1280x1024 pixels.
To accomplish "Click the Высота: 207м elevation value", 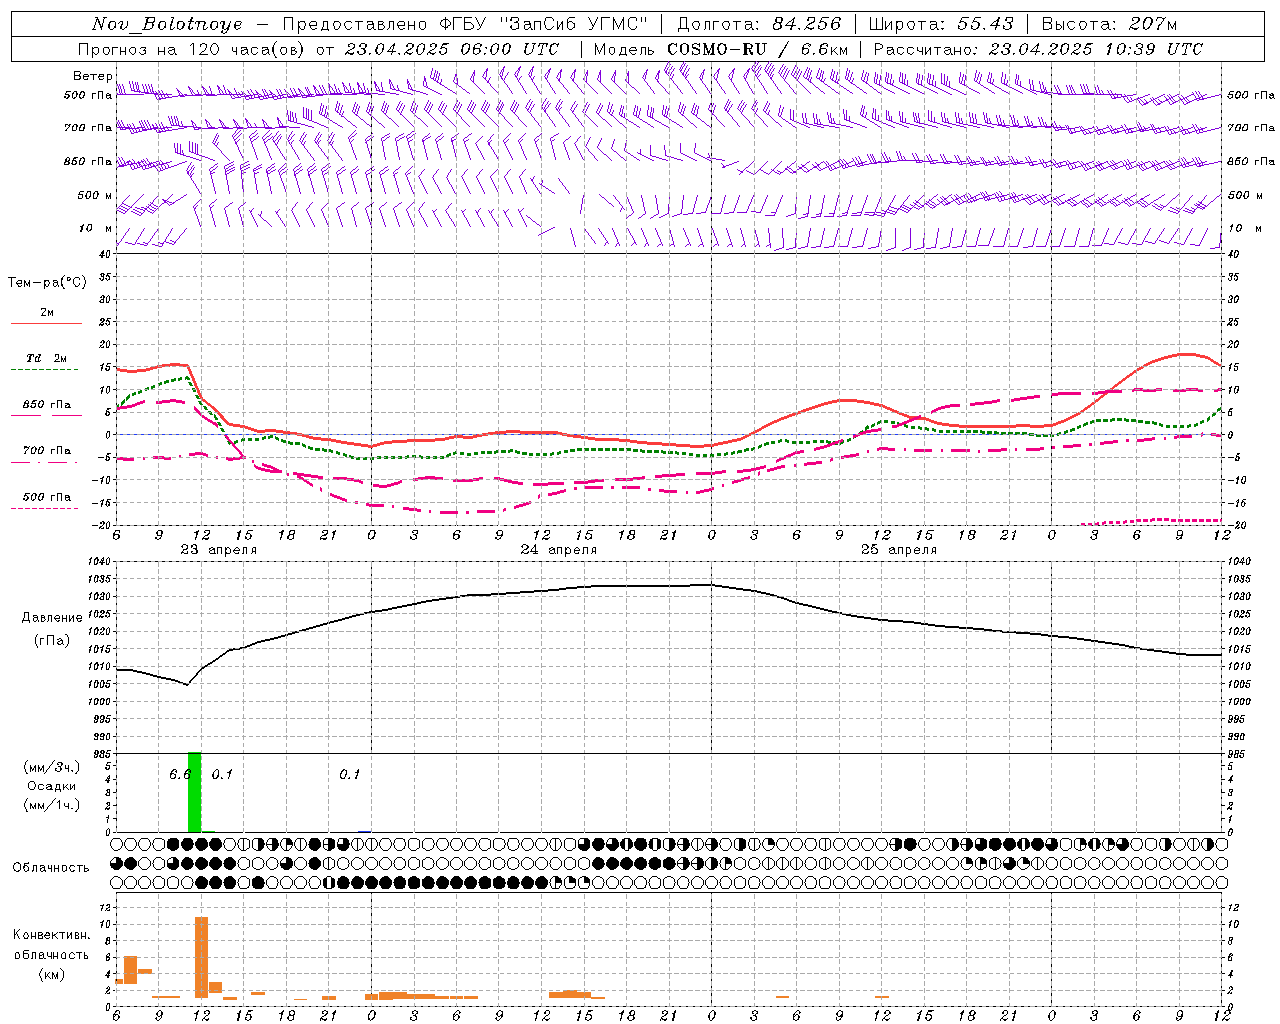I will (1109, 24).
